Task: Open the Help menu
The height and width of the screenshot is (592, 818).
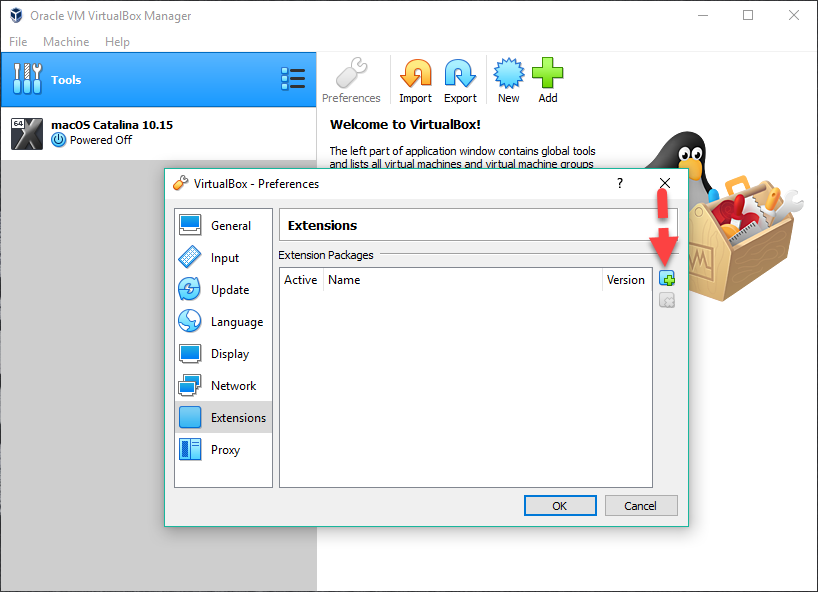Action: (117, 41)
